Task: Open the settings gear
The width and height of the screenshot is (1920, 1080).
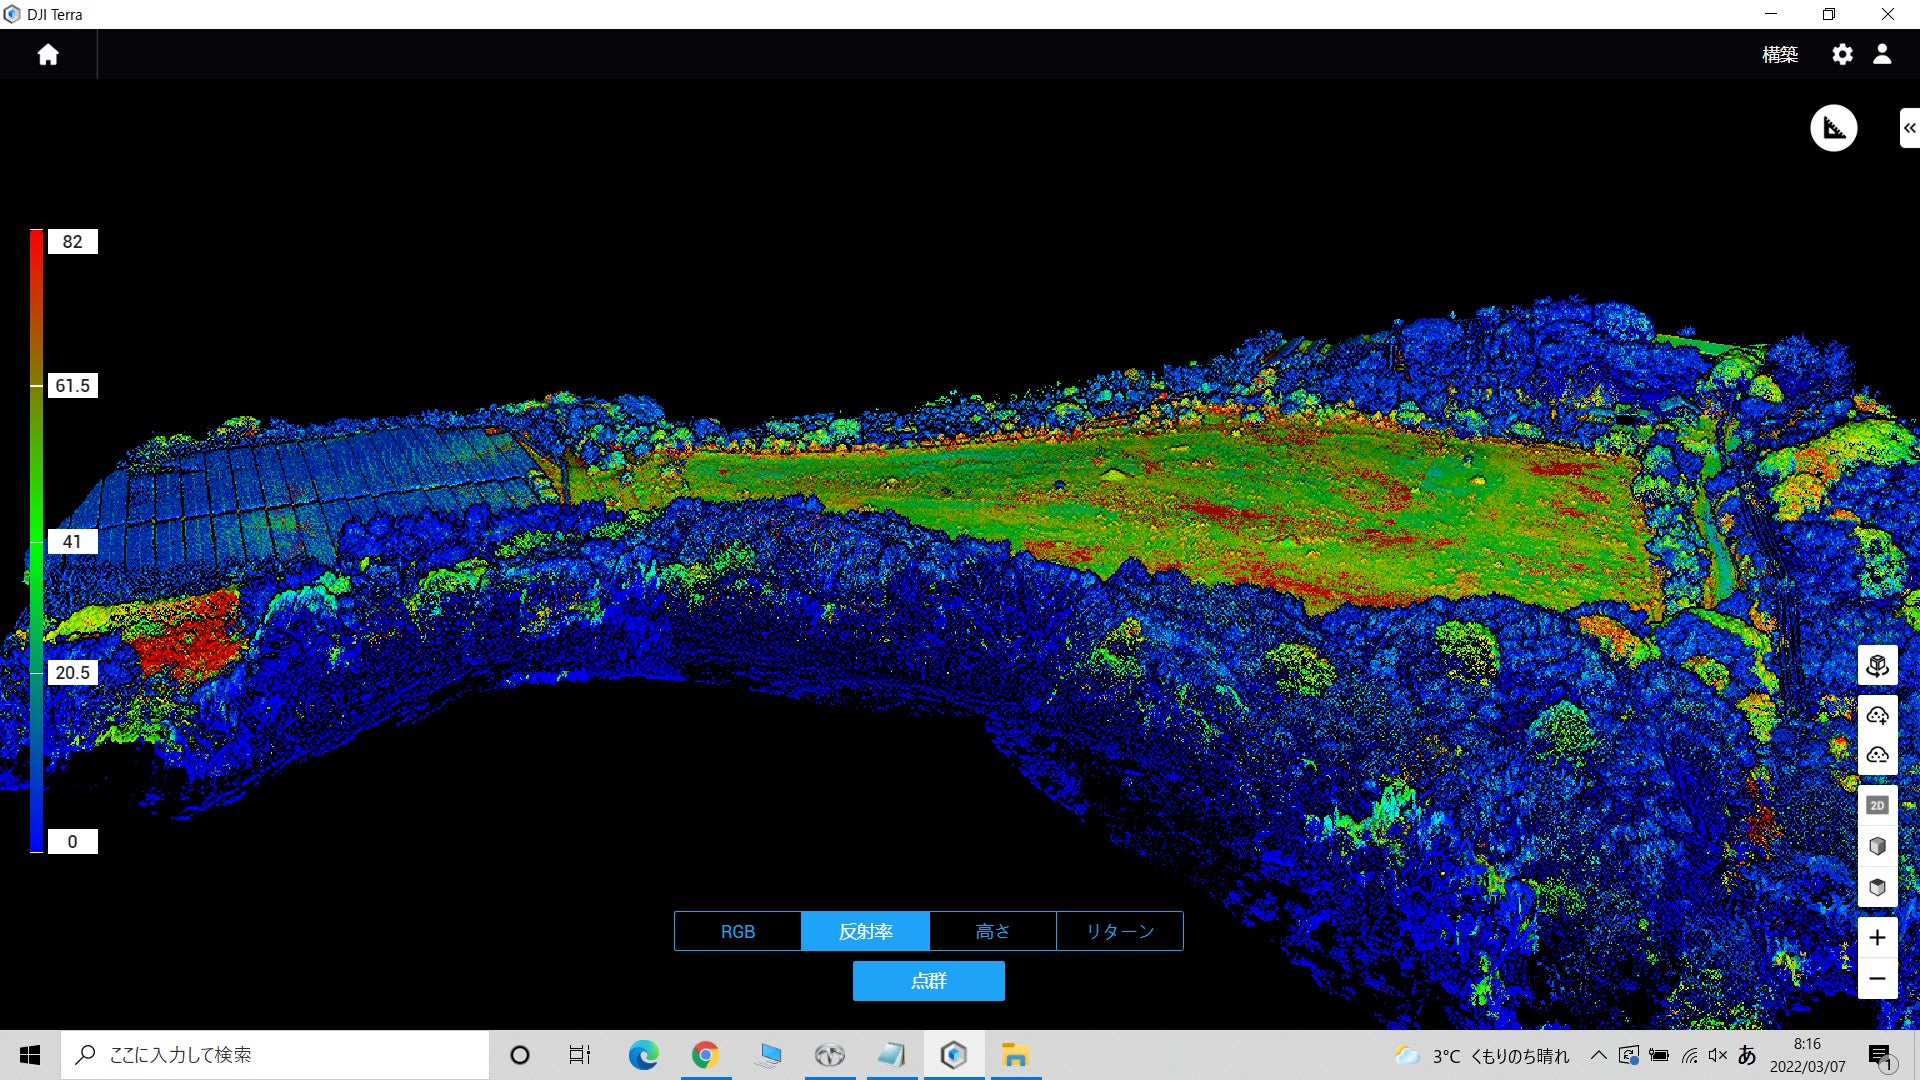Action: click(x=1842, y=55)
